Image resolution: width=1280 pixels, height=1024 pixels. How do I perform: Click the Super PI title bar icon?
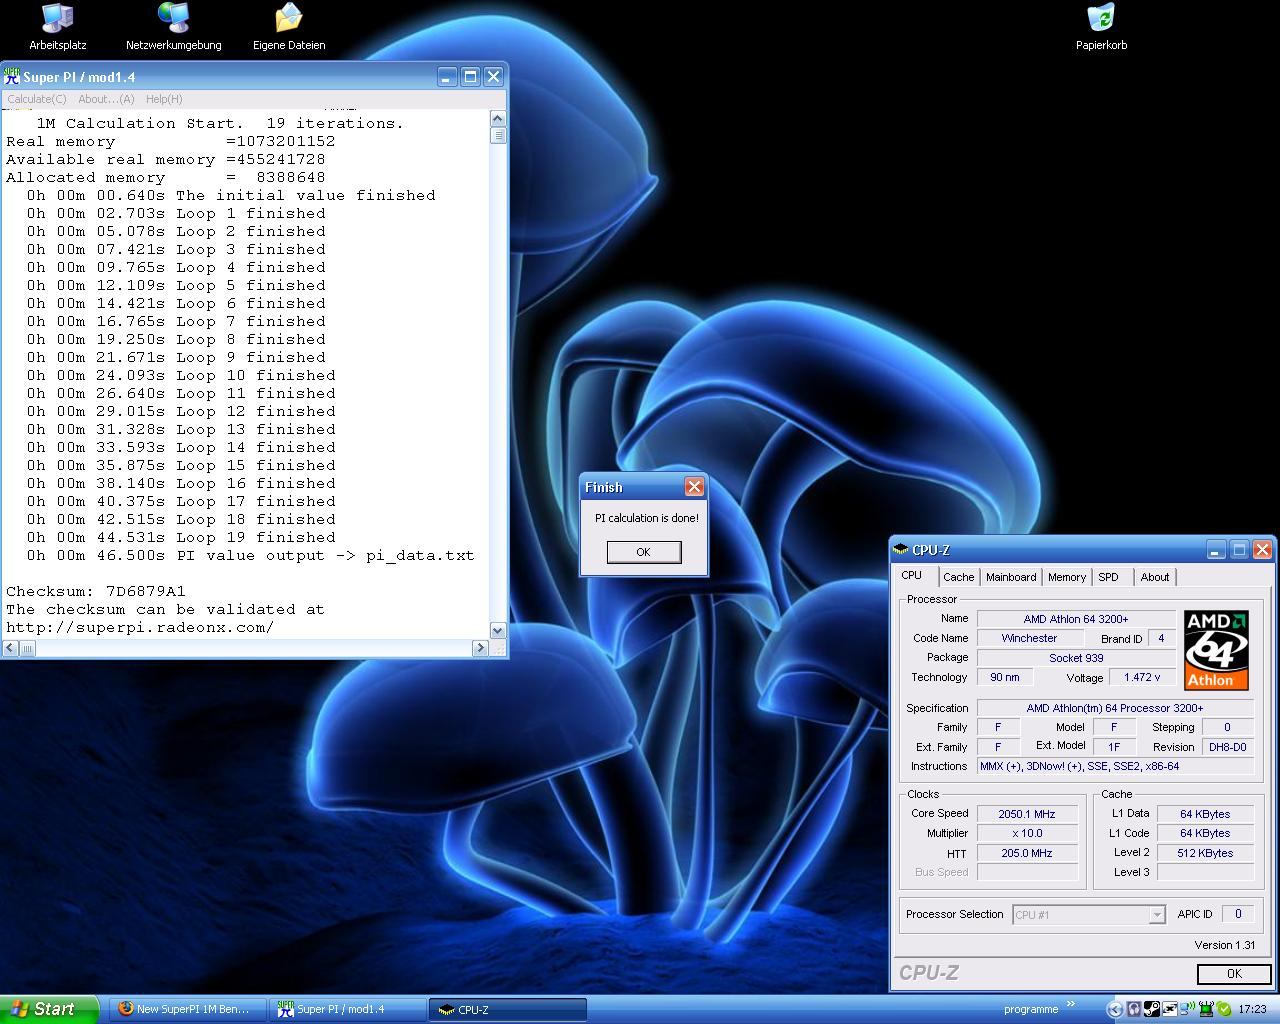click(12, 76)
